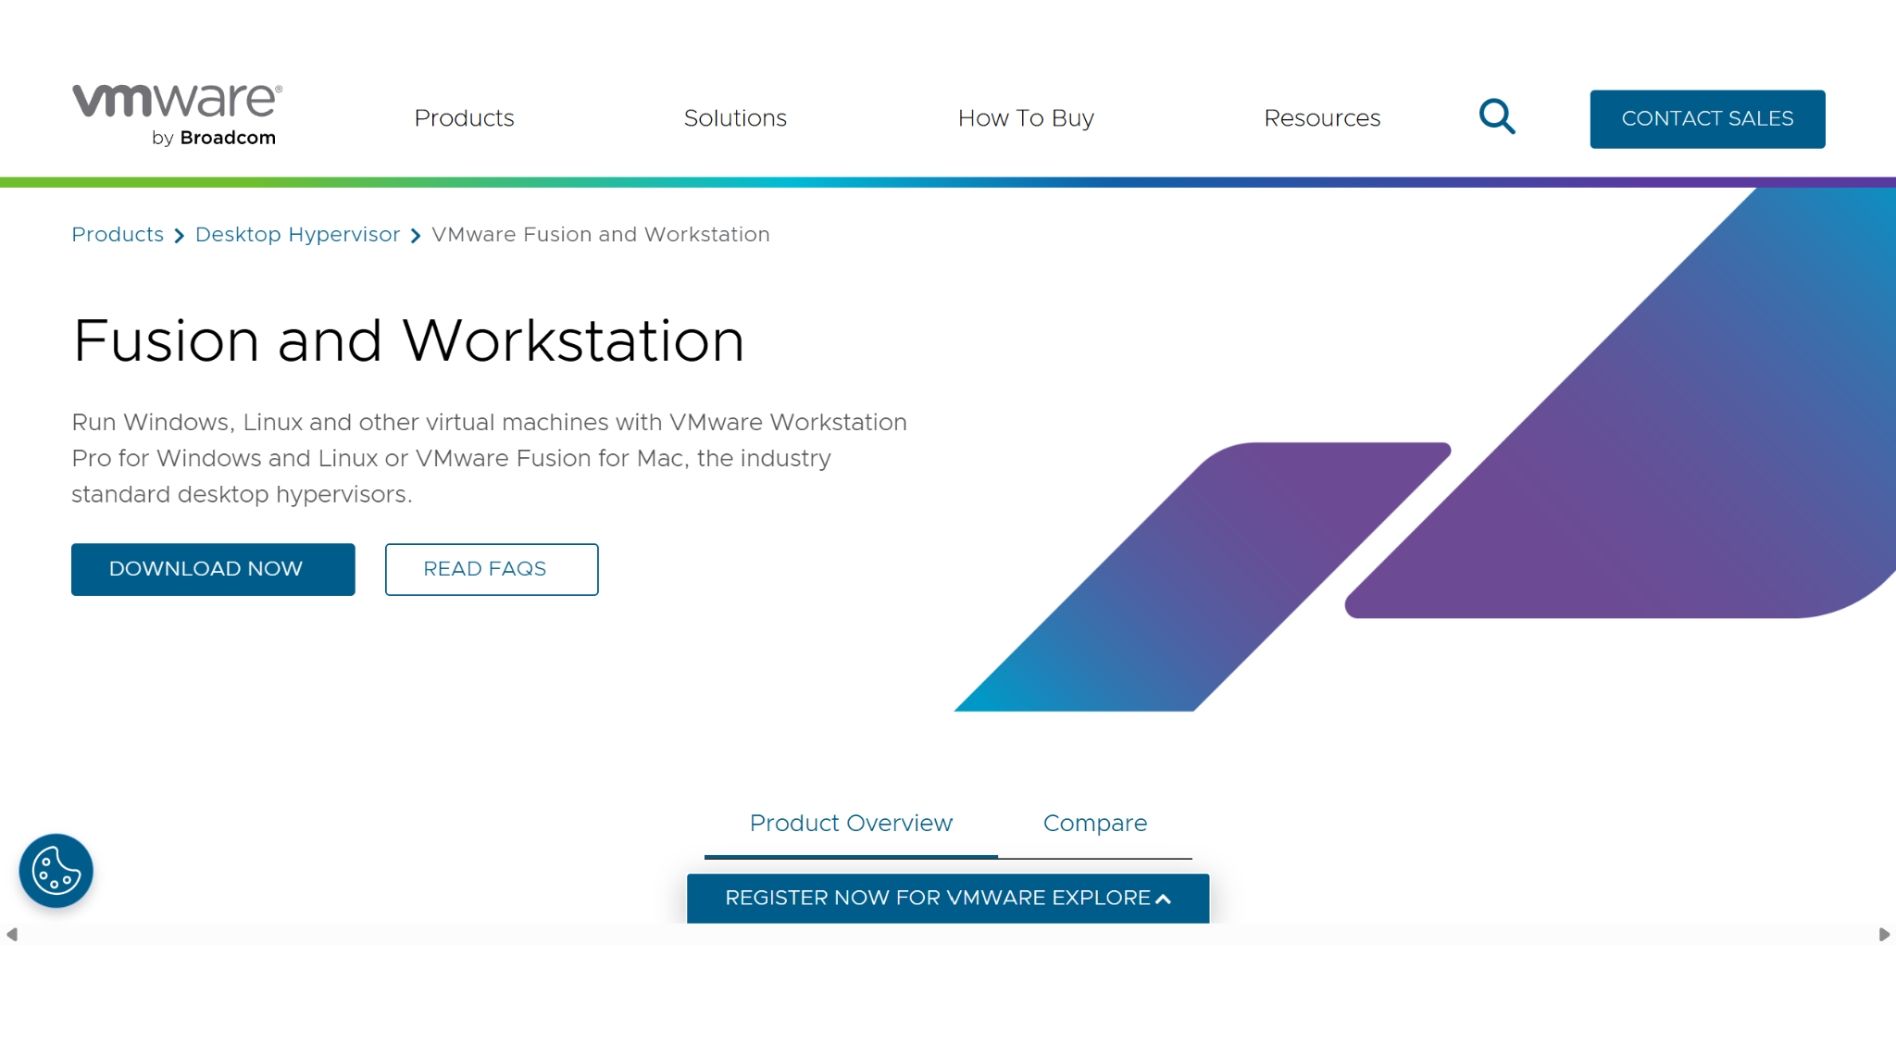Click the Read FAQs button
1896x1050 pixels.
pyautogui.click(x=492, y=569)
